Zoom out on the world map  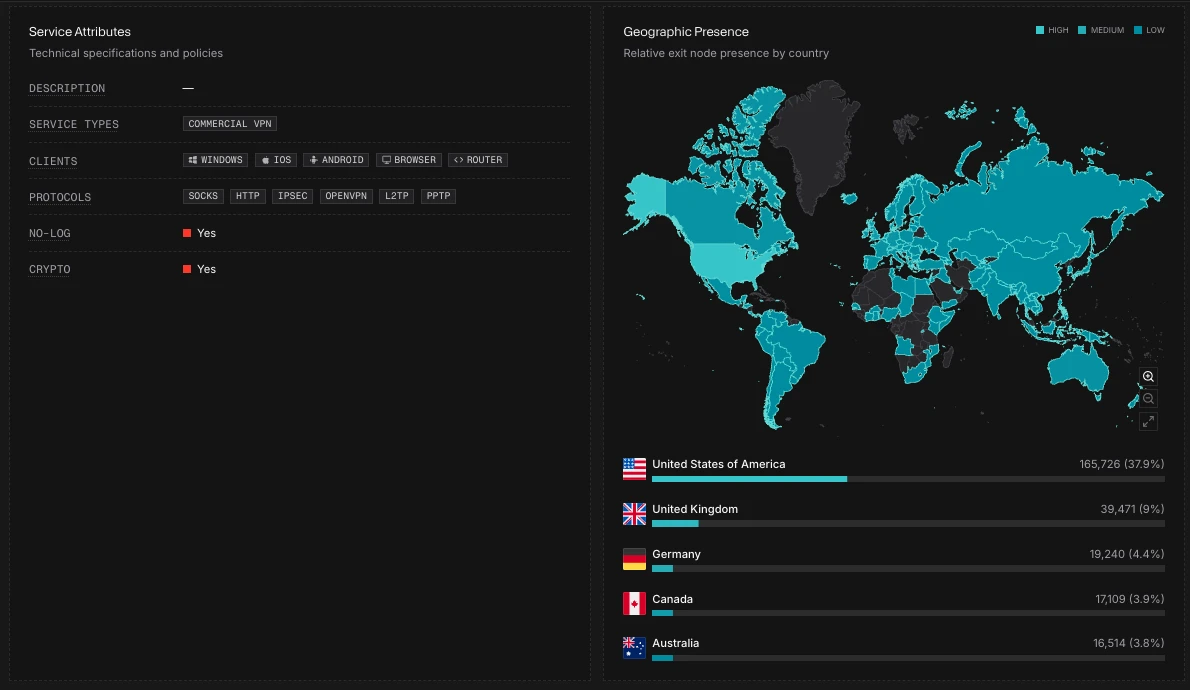(x=1148, y=399)
